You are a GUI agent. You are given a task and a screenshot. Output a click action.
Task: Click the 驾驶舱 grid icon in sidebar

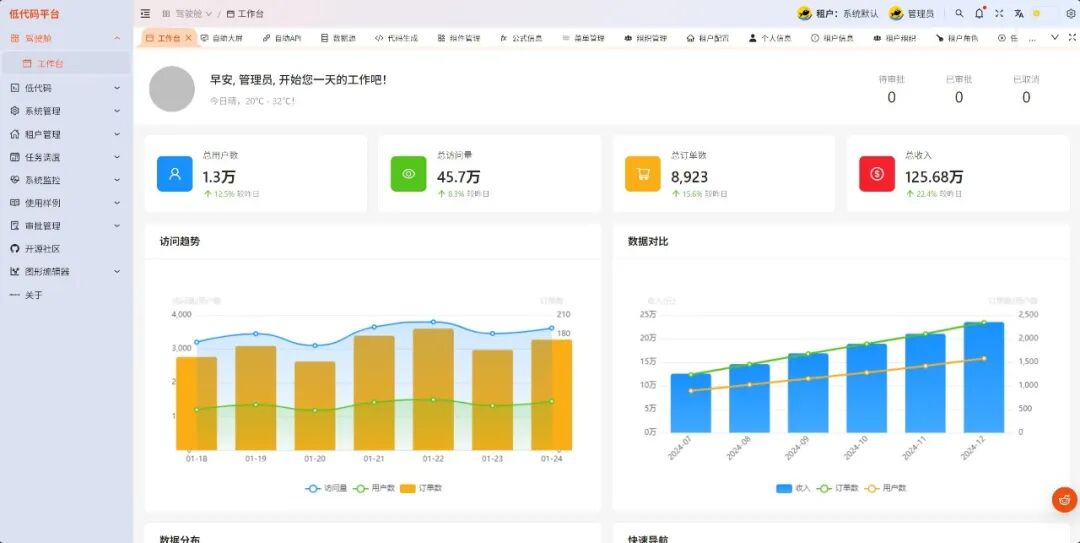[14, 39]
